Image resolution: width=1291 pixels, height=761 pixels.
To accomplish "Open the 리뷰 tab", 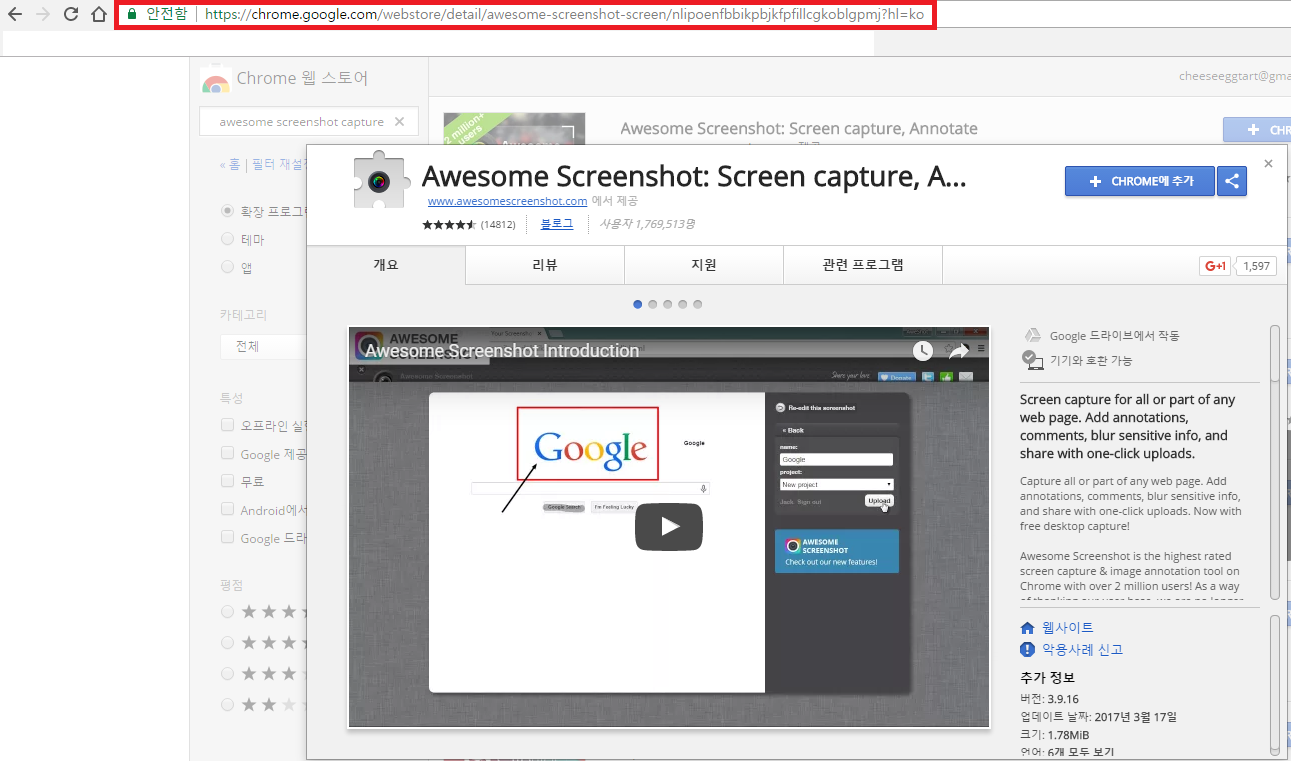I will pyautogui.click(x=545, y=265).
